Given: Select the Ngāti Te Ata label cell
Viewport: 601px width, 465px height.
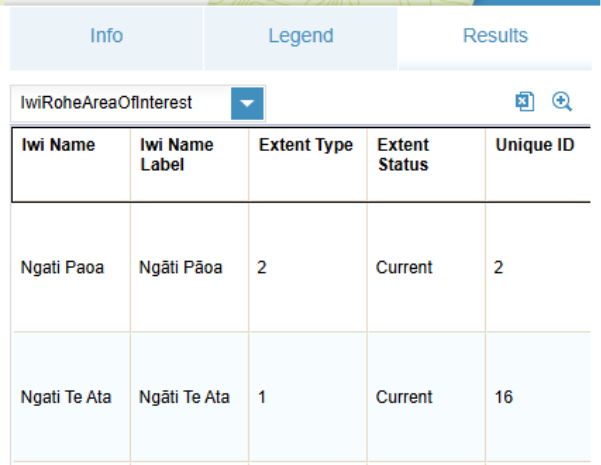Looking at the screenshot, I should tap(190, 397).
